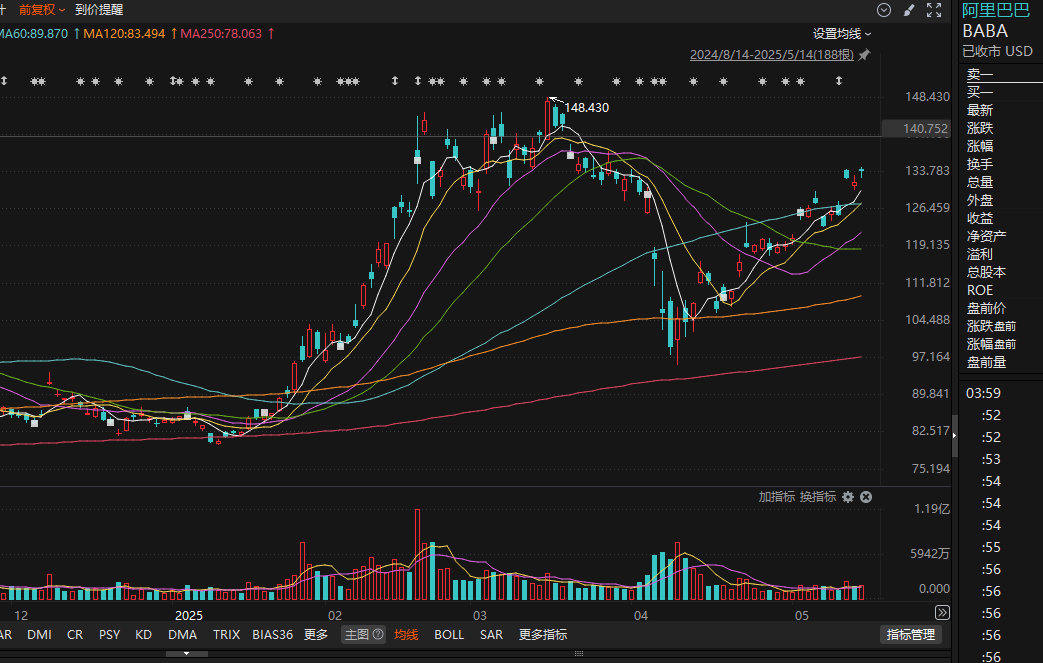Open volume indicator settings gear
Viewport: 1043px width, 663px height.
tap(848, 497)
